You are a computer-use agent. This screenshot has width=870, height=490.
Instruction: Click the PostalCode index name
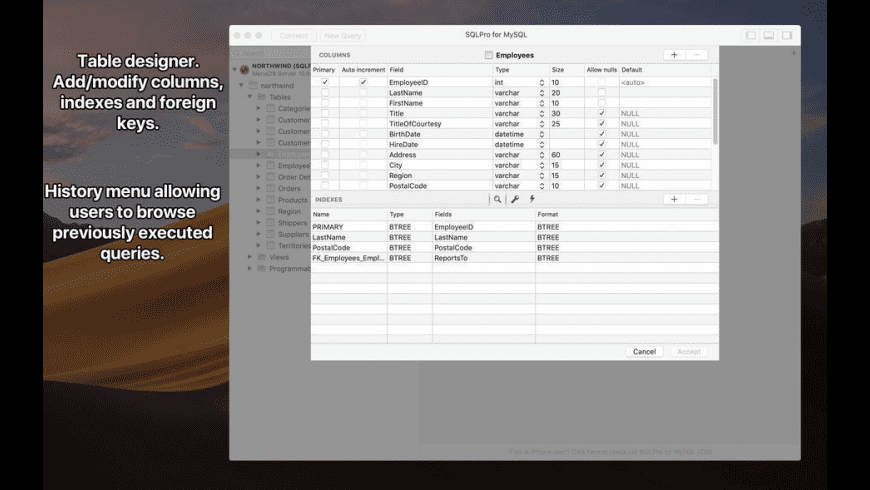331,247
